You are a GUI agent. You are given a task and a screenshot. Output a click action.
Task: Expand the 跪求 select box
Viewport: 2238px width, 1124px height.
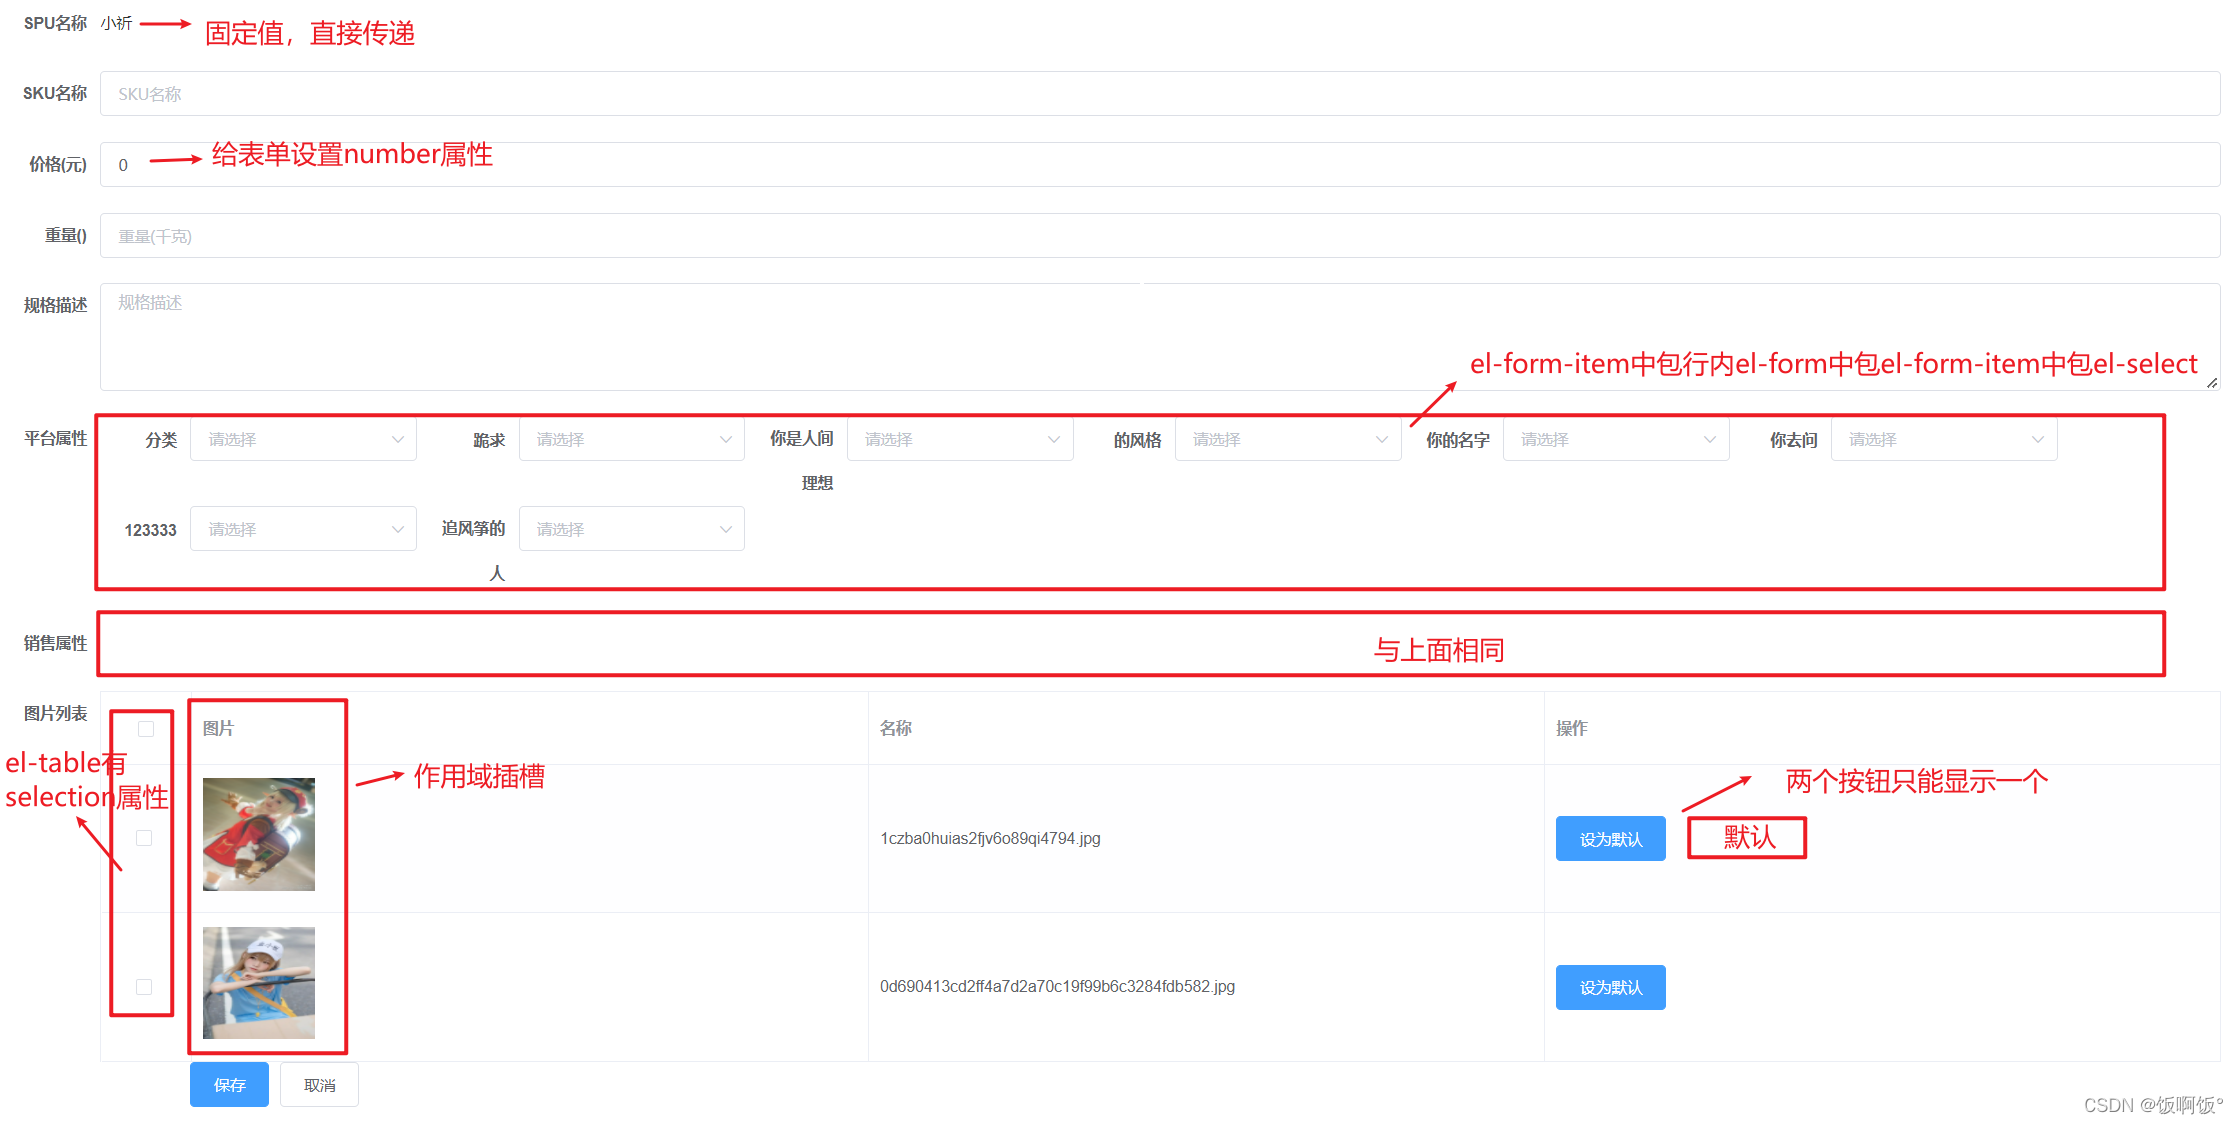631,439
